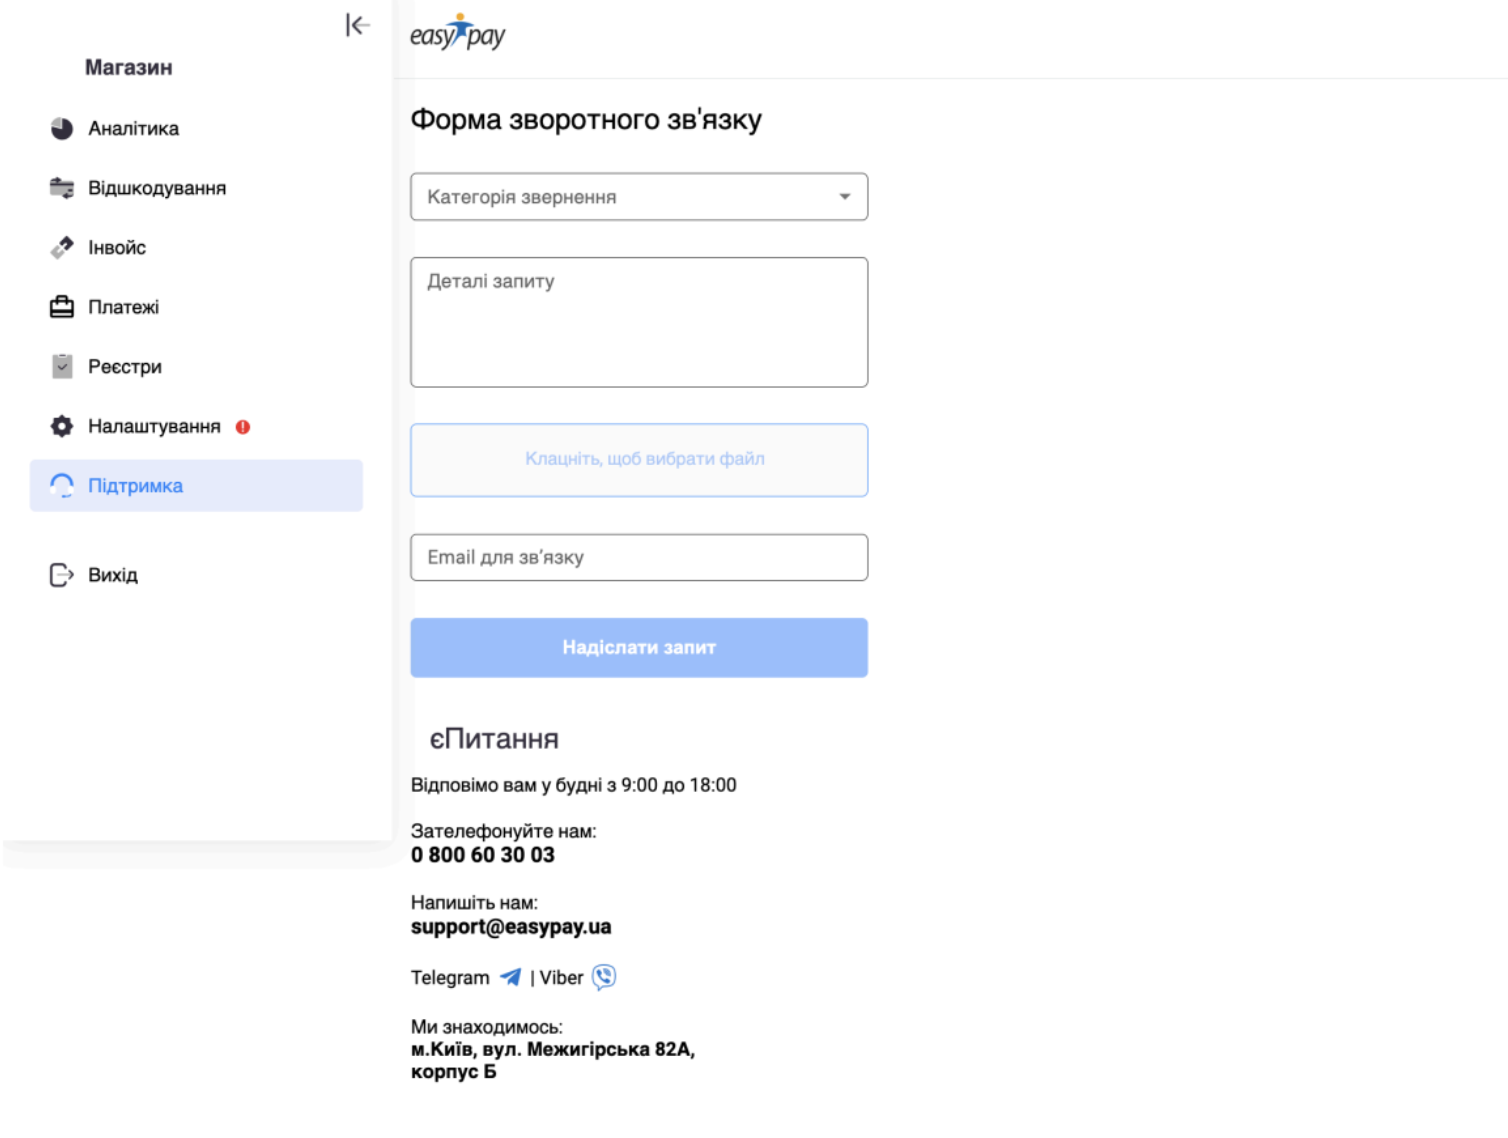Click the Вихід logout icon
Viewport: 1508px width, 1138px height.
click(x=62, y=575)
